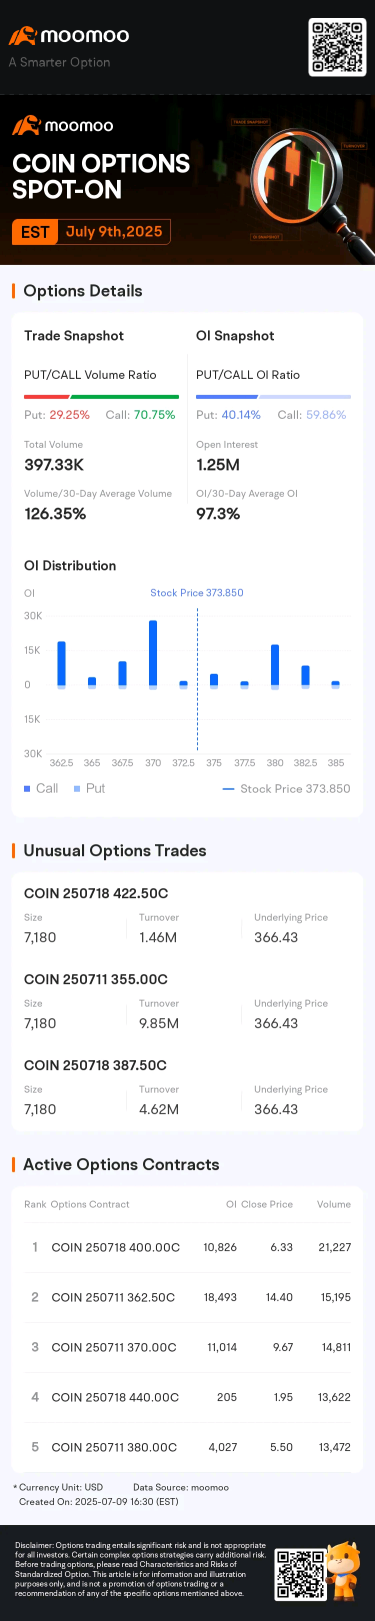Select the COIN 250718 440.00C contract row
The image size is (375, 1621).
tap(187, 1397)
